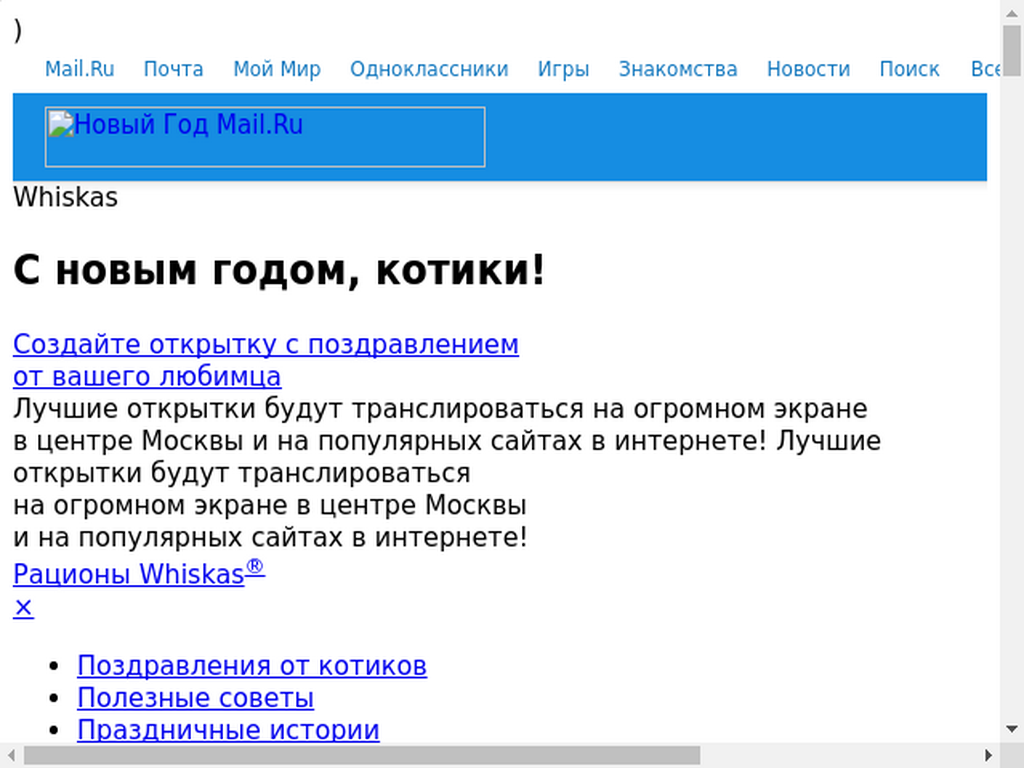This screenshot has width=1024, height=768.
Task: Click the horizontal scrollbar left arrow
Action: coord(12,756)
